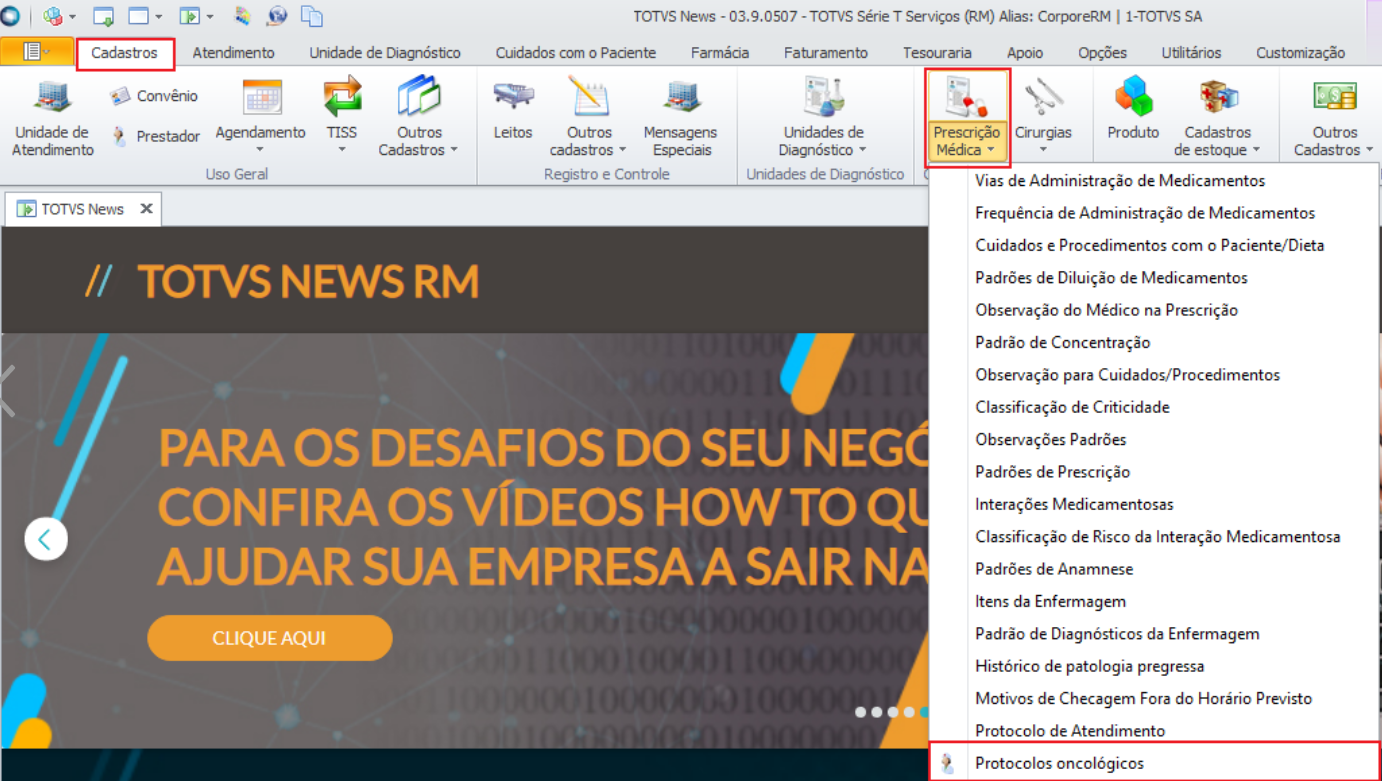Viewport: 1382px width, 781px height.
Task: Open the Faturamento ribbon tab
Action: pyautogui.click(x=826, y=53)
